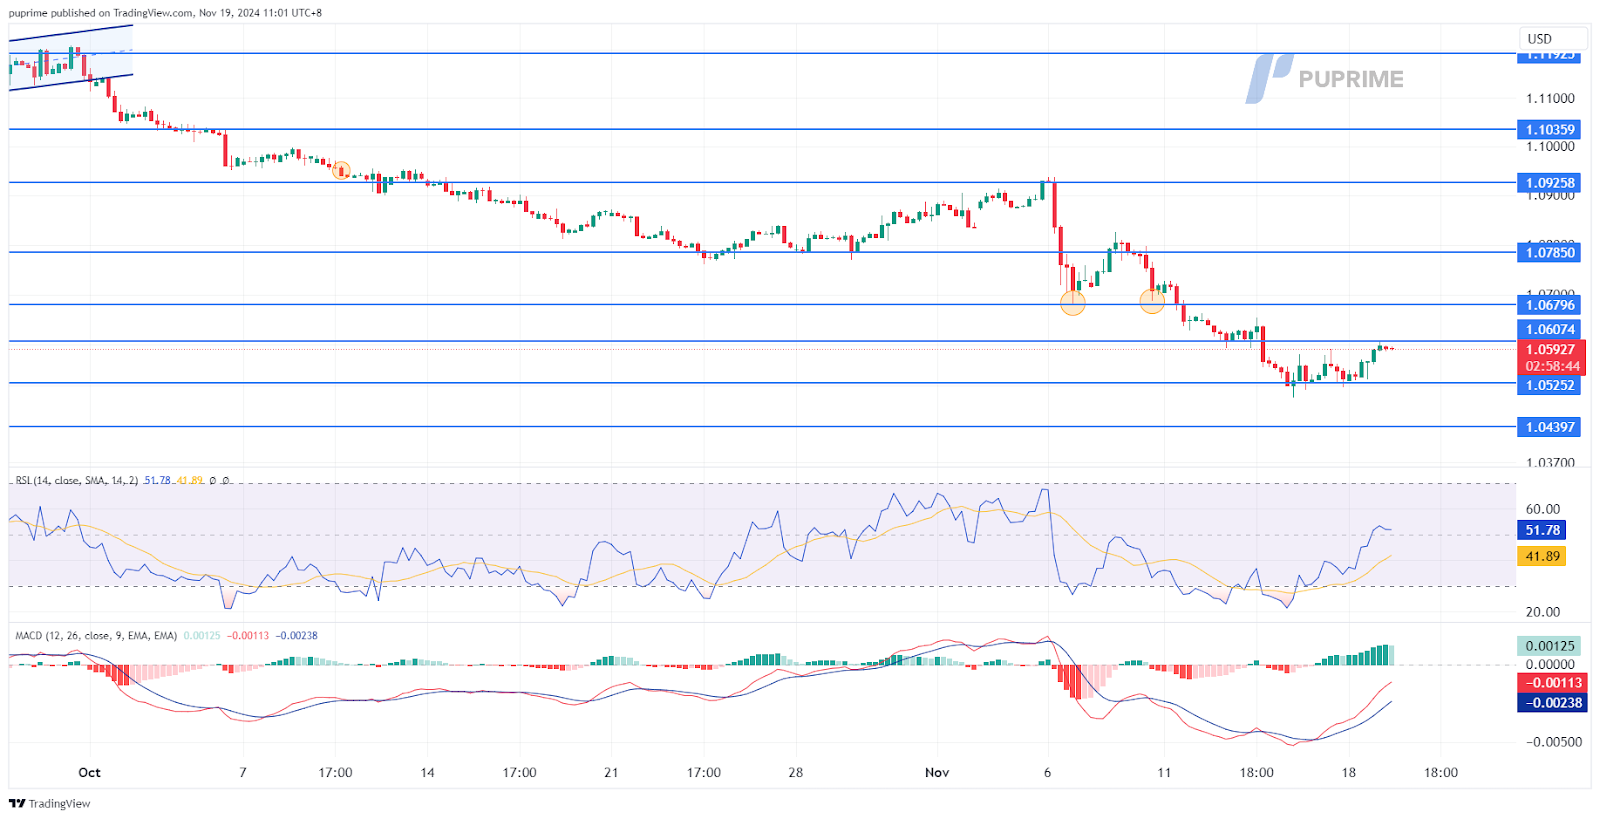Click the 20.00 RSI scale tick

coord(1543,611)
